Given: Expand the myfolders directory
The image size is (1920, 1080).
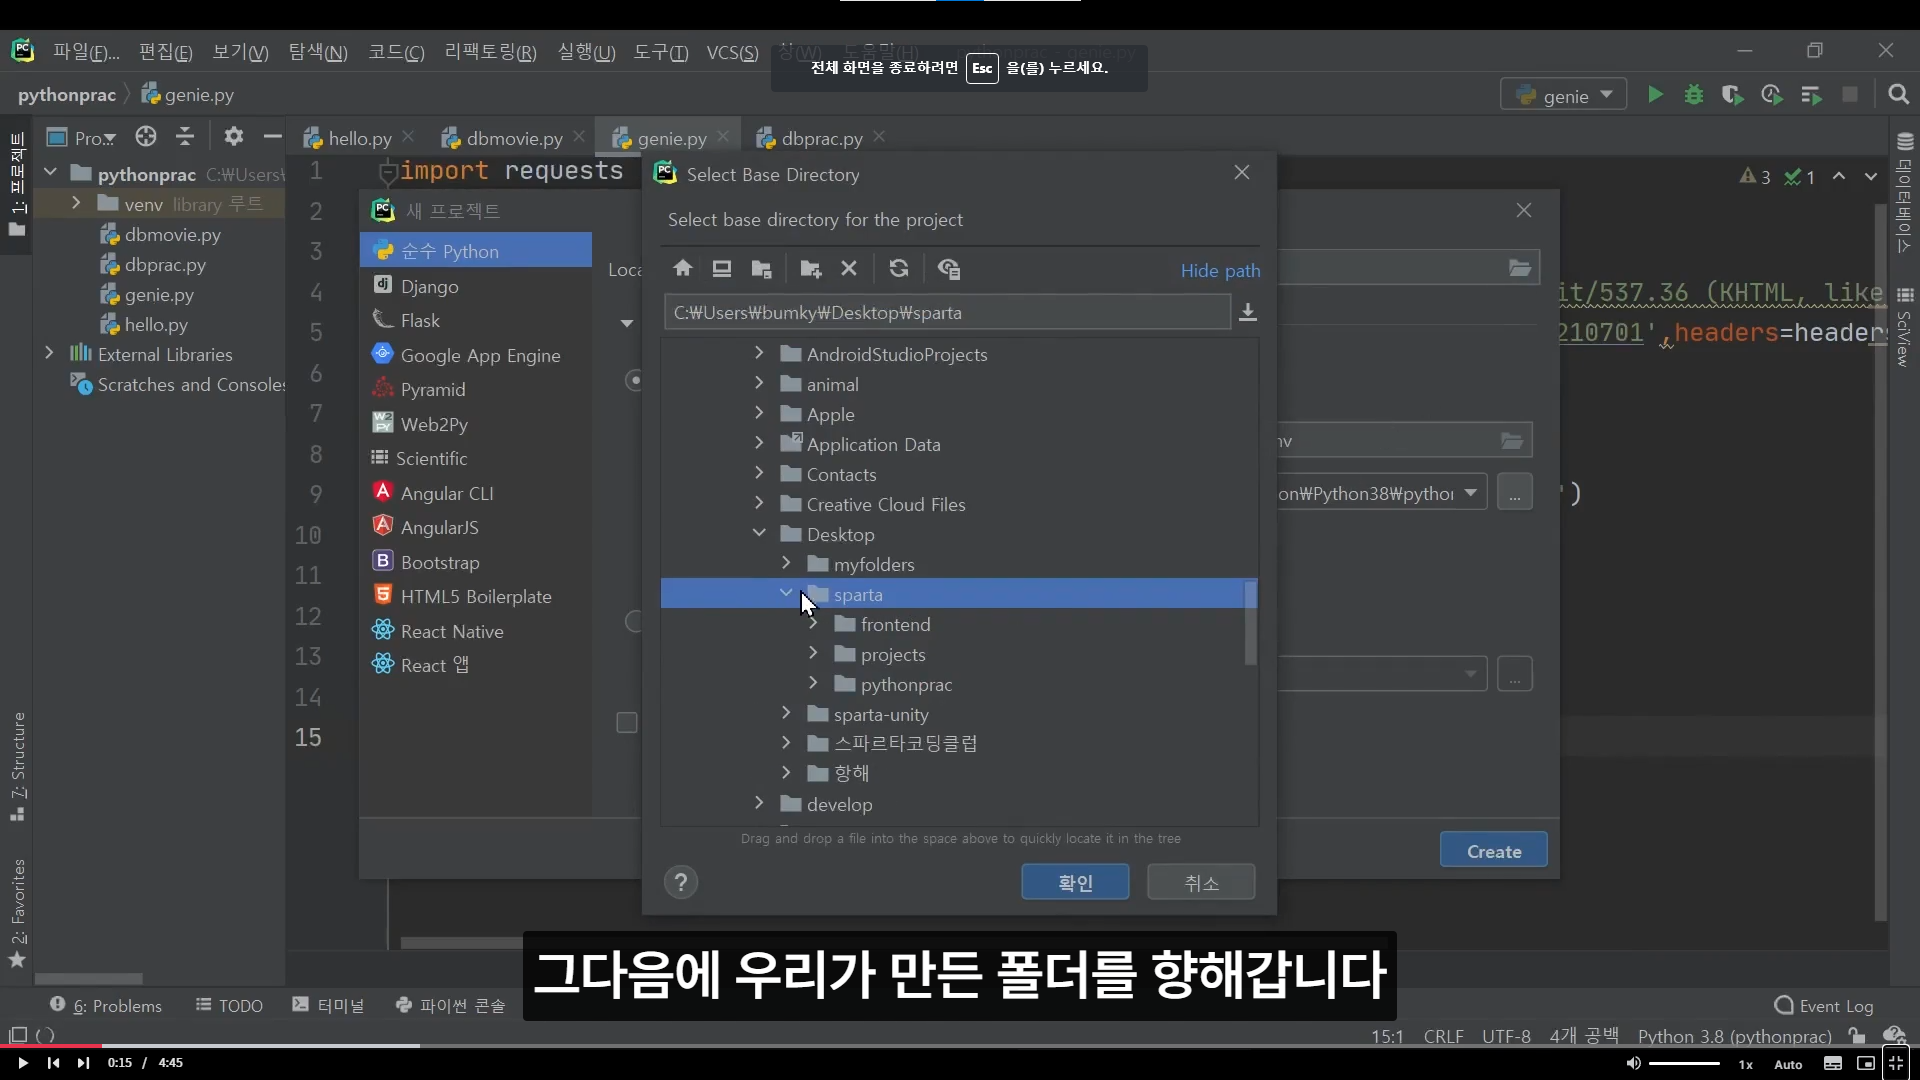Looking at the screenshot, I should 786,563.
